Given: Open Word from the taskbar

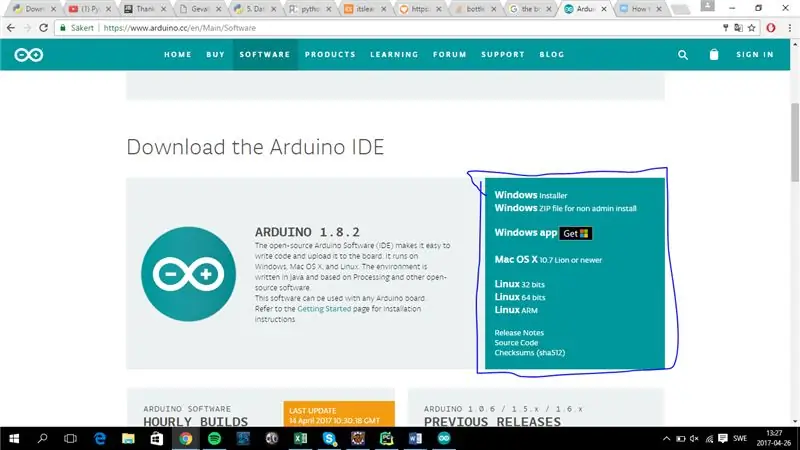Looking at the screenshot, I should click(415, 438).
